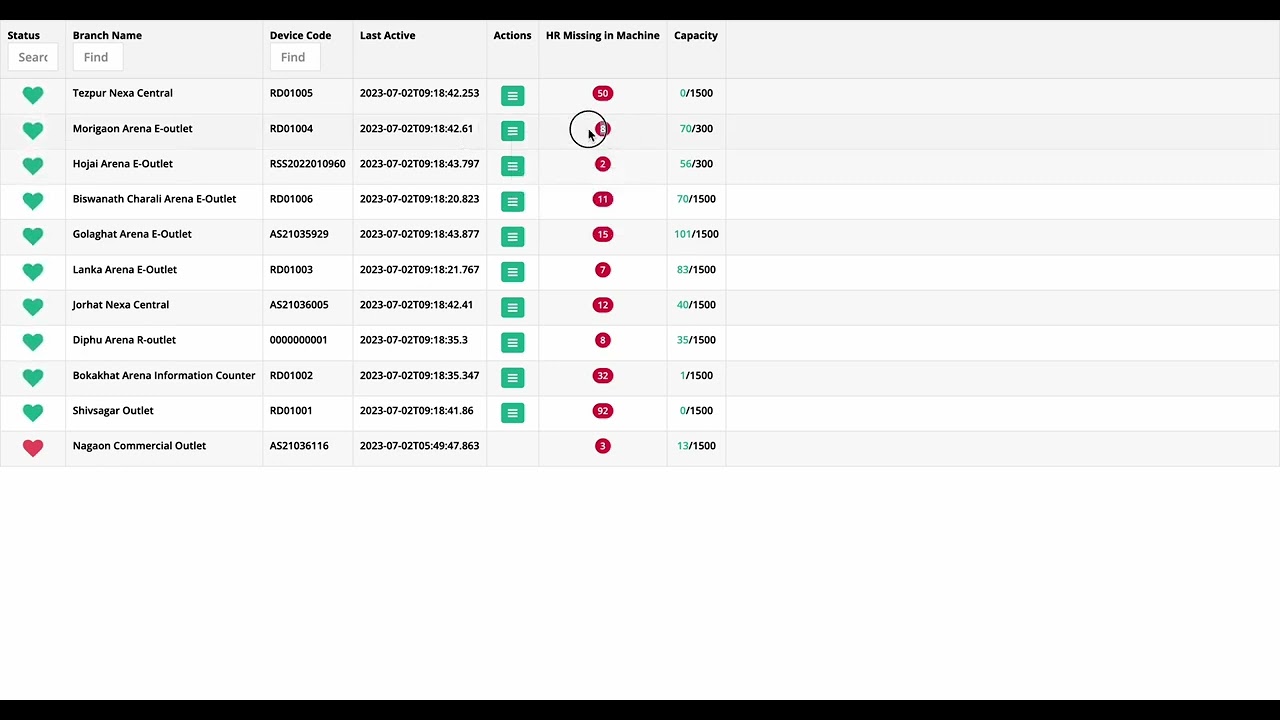Viewport: 1280px width, 720px height.
Task: Sort by the Capacity column header
Action: point(696,35)
